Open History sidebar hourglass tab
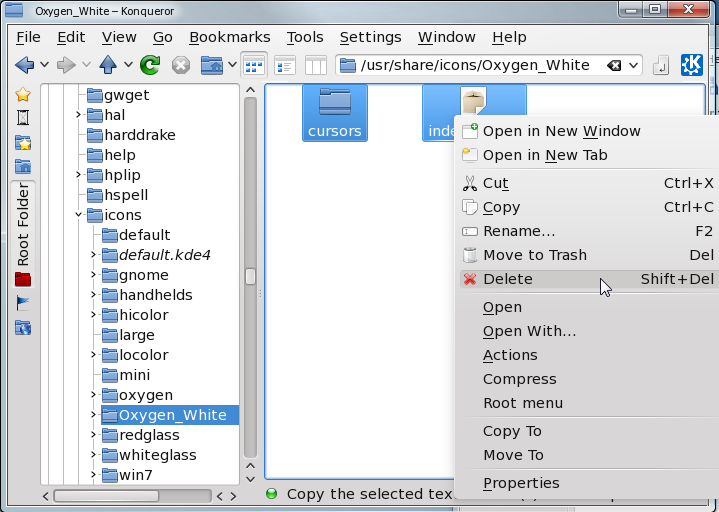Viewport: 719px width, 512px height. coord(23,117)
